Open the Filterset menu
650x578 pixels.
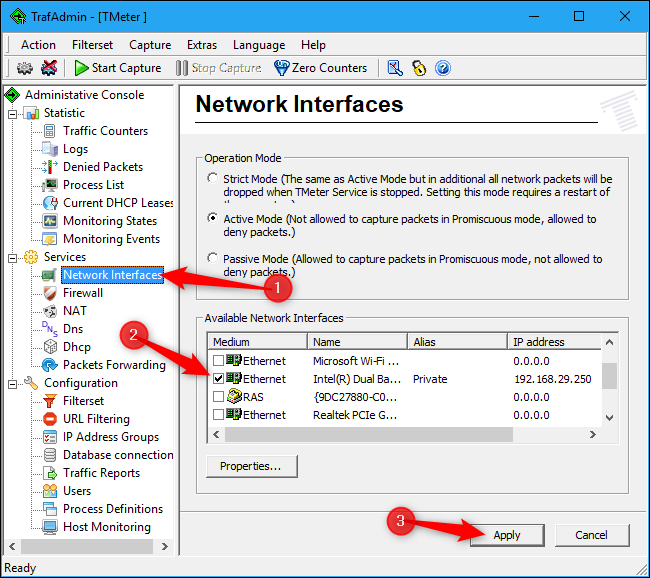pos(92,45)
